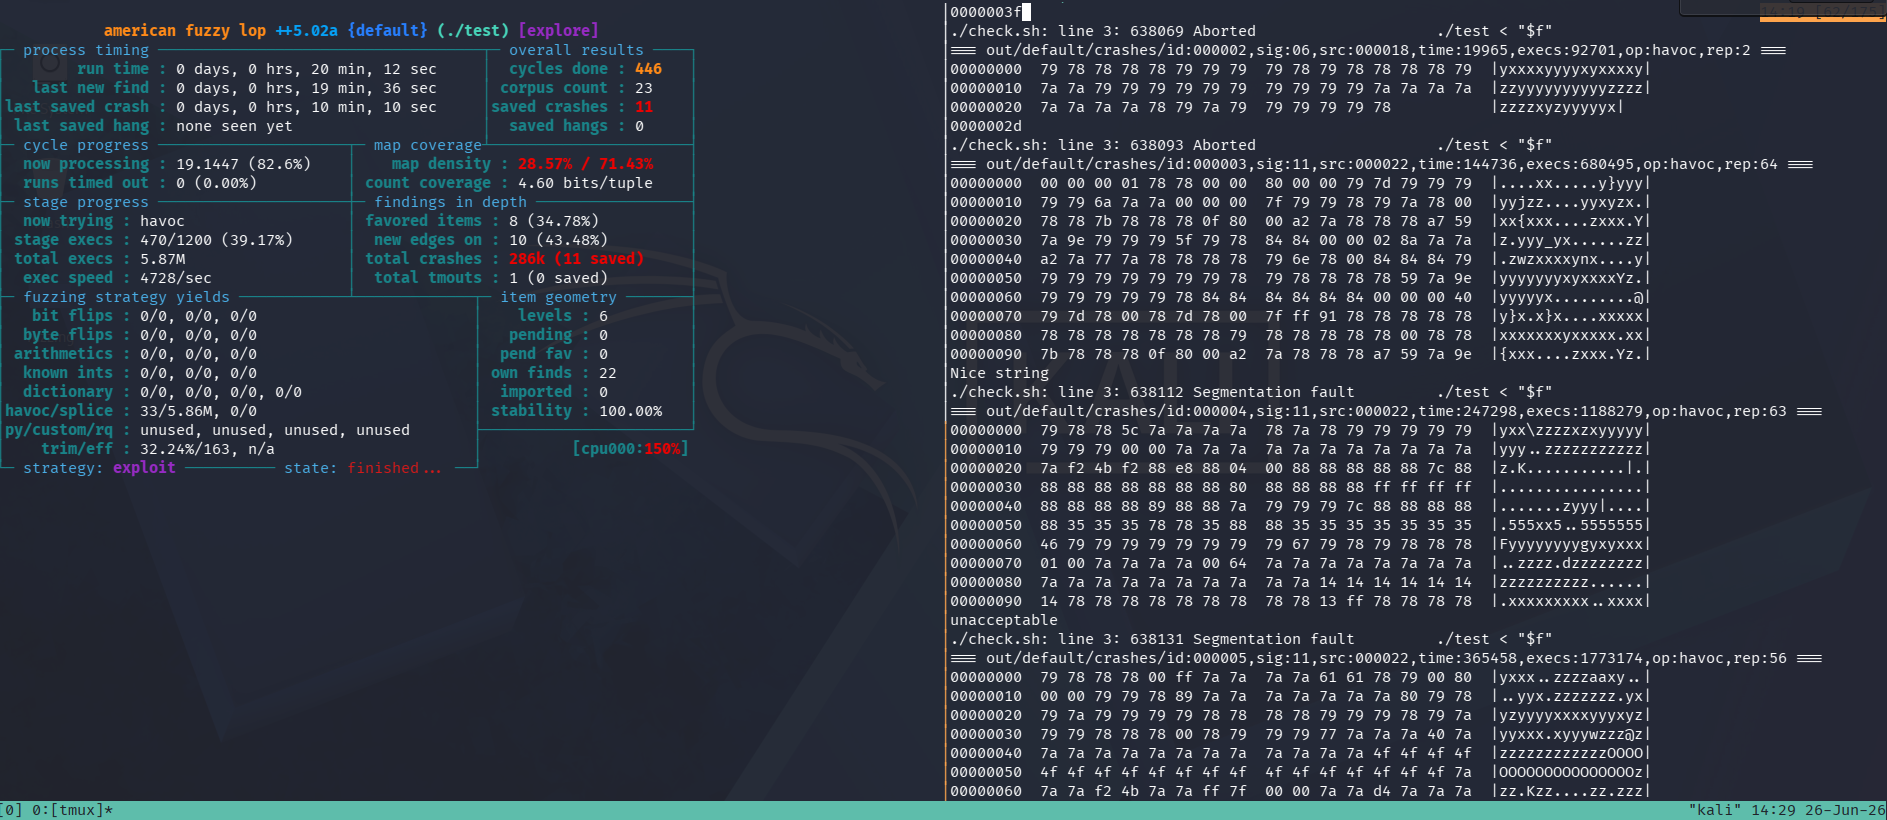Click the stability value '100.00%'
The width and height of the screenshot is (1887, 820).
coord(630,411)
